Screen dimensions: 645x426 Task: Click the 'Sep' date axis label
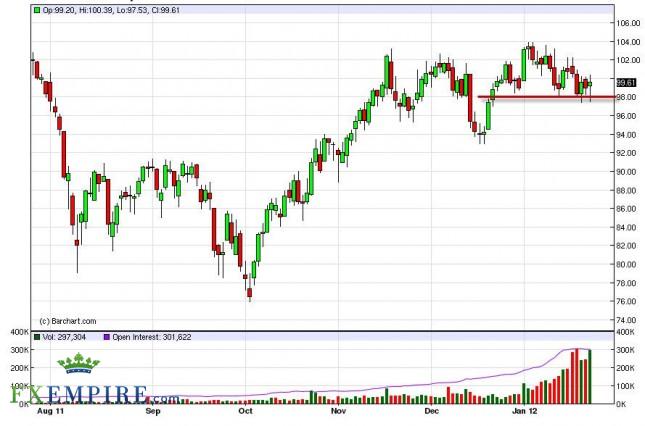click(153, 411)
